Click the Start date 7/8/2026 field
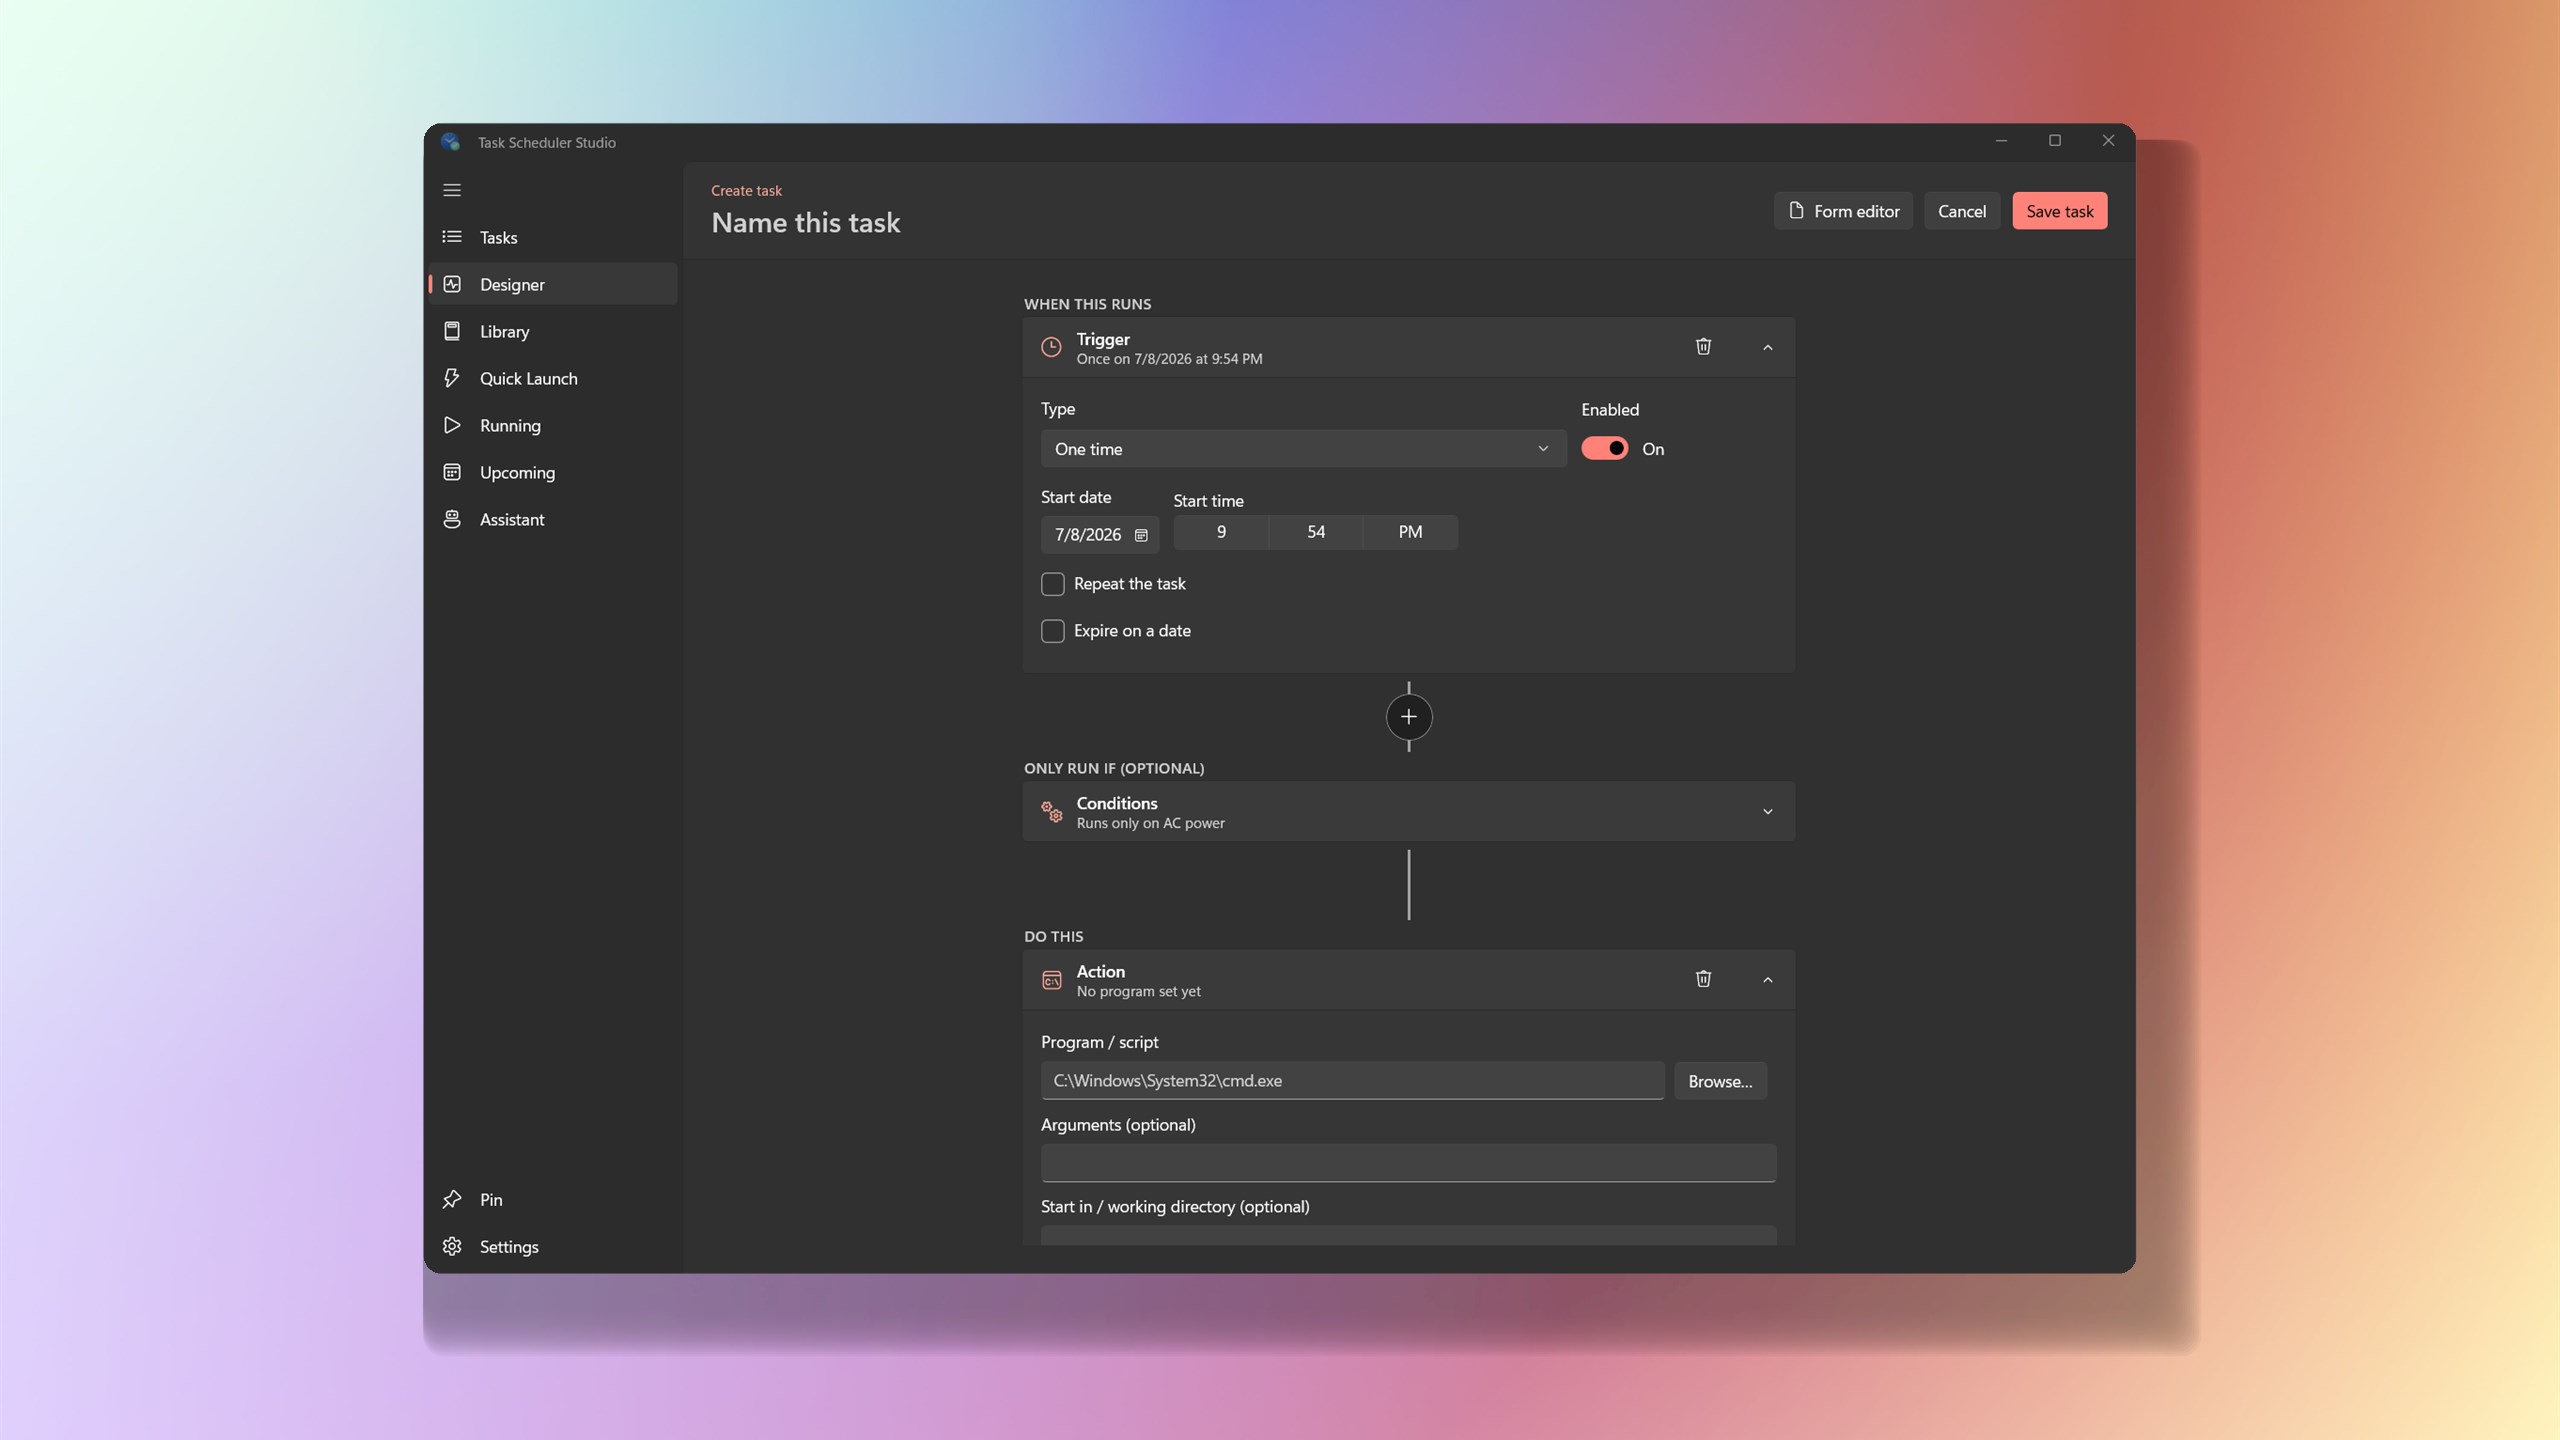This screenshot has width=2560, height=1440. coord(1100,535)
